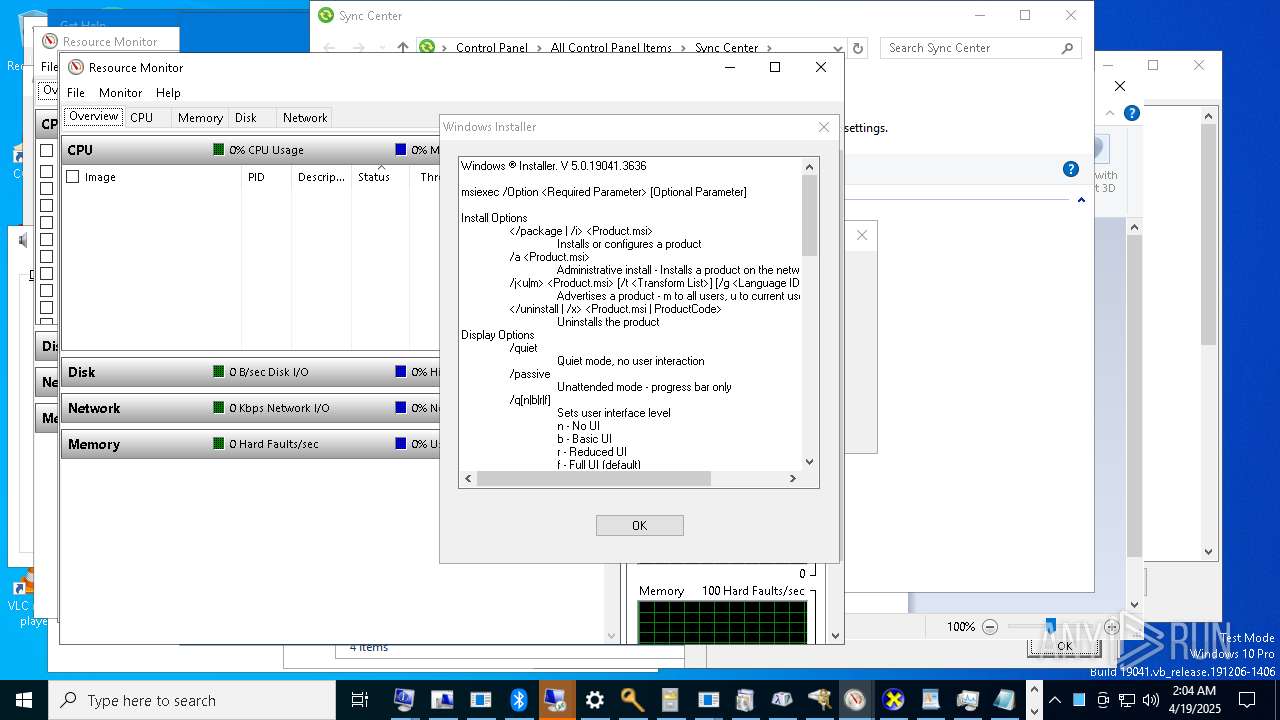Click the golden key icon in the taskbar
Image resolution: width=1280 pixels, height=720 pixels.
(x=632, y=700)
